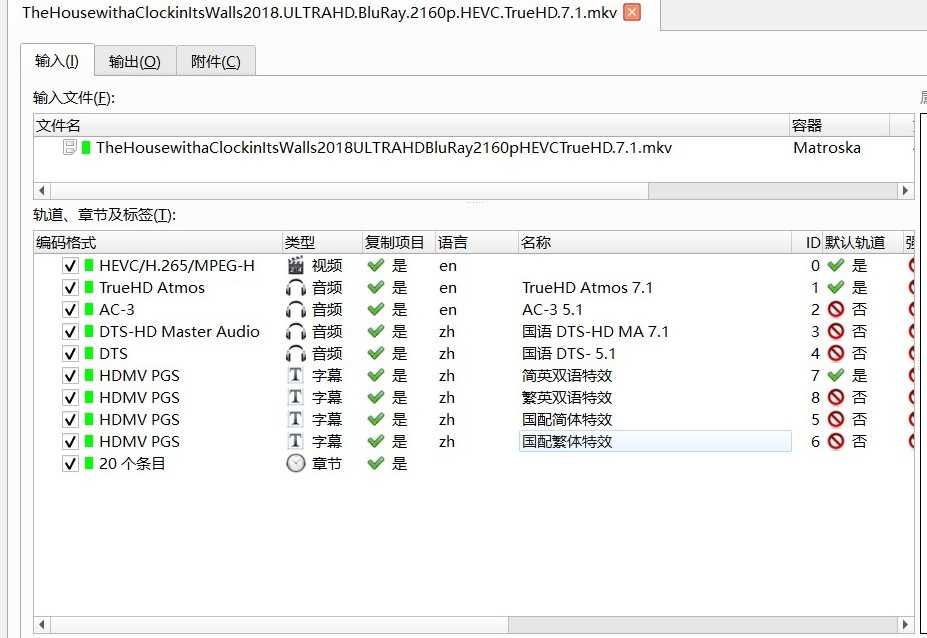927x638 pixels.
Task: Click headphones icon of DTS-HD Master Audio row
Action: click(x=296, y=332)
